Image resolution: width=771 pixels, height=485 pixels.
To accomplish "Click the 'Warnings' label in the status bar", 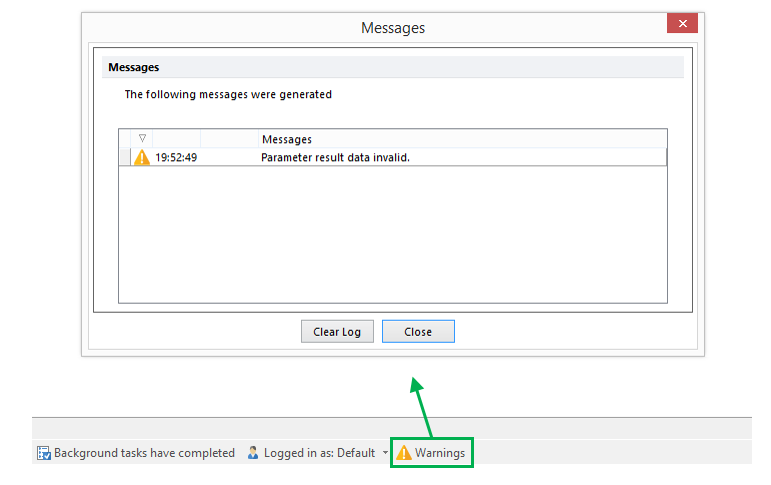I will [440, 453].
